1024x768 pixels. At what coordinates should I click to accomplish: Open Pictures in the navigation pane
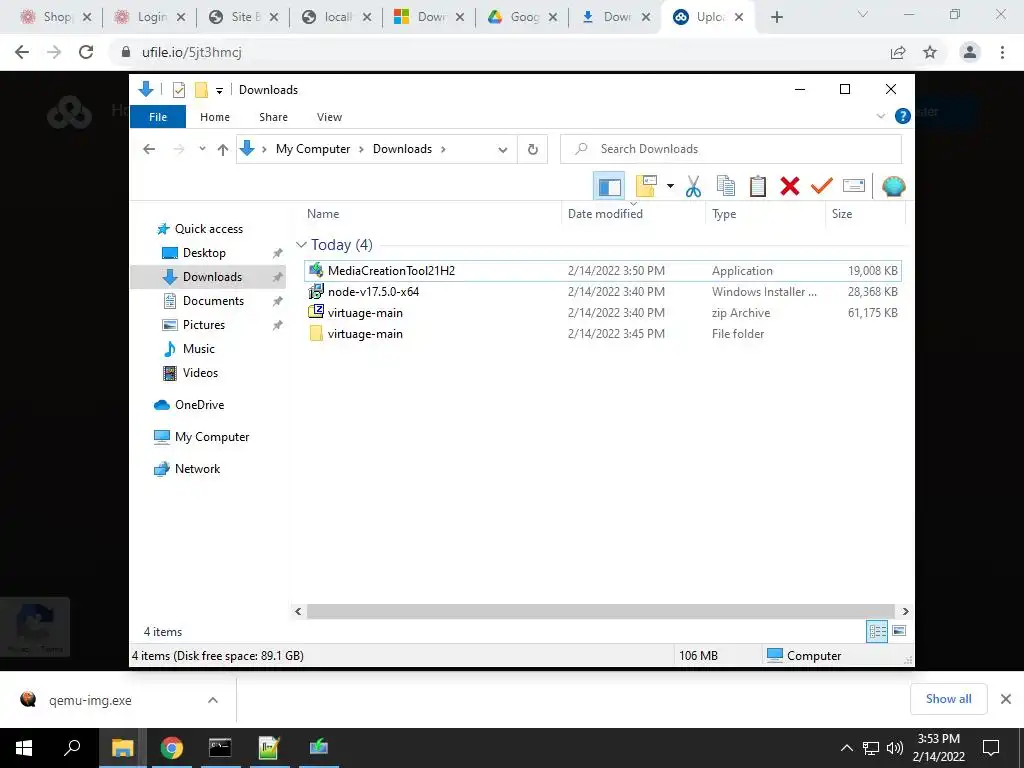203,325
